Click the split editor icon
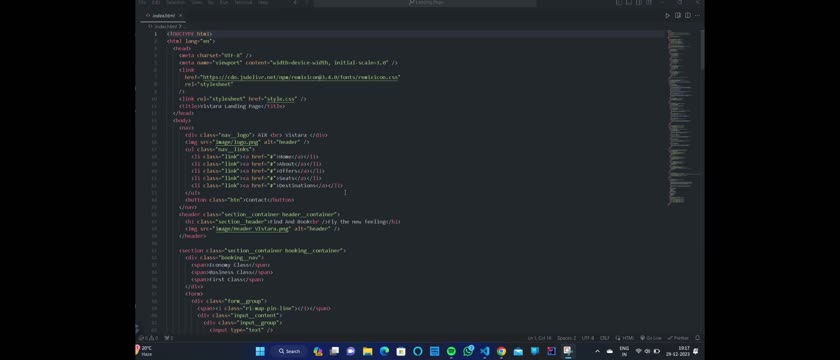Image resolution: width=840 pixels, height=360 pixels. [x=687, y=16]
